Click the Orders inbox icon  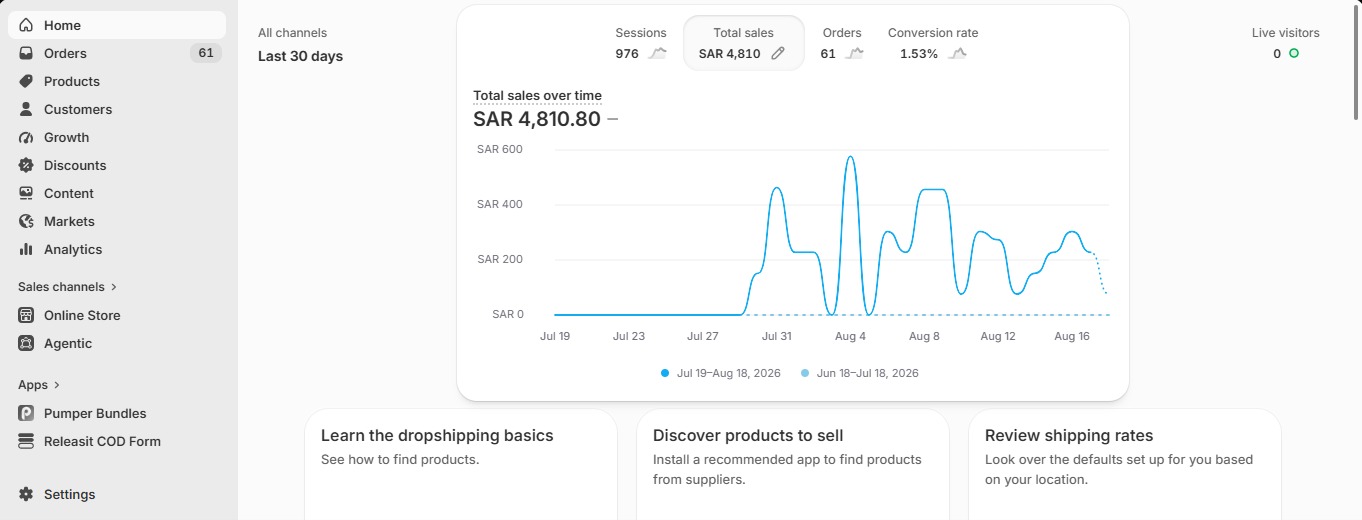click(26, 53)
